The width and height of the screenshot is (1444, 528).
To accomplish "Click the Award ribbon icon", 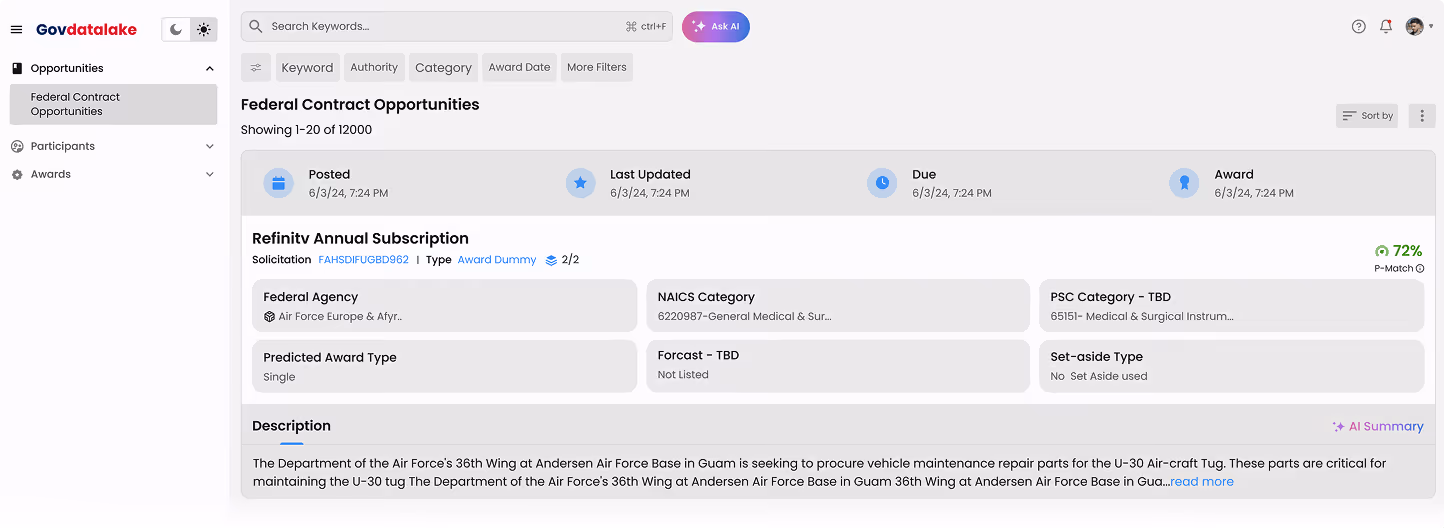I will point(1184,183).
